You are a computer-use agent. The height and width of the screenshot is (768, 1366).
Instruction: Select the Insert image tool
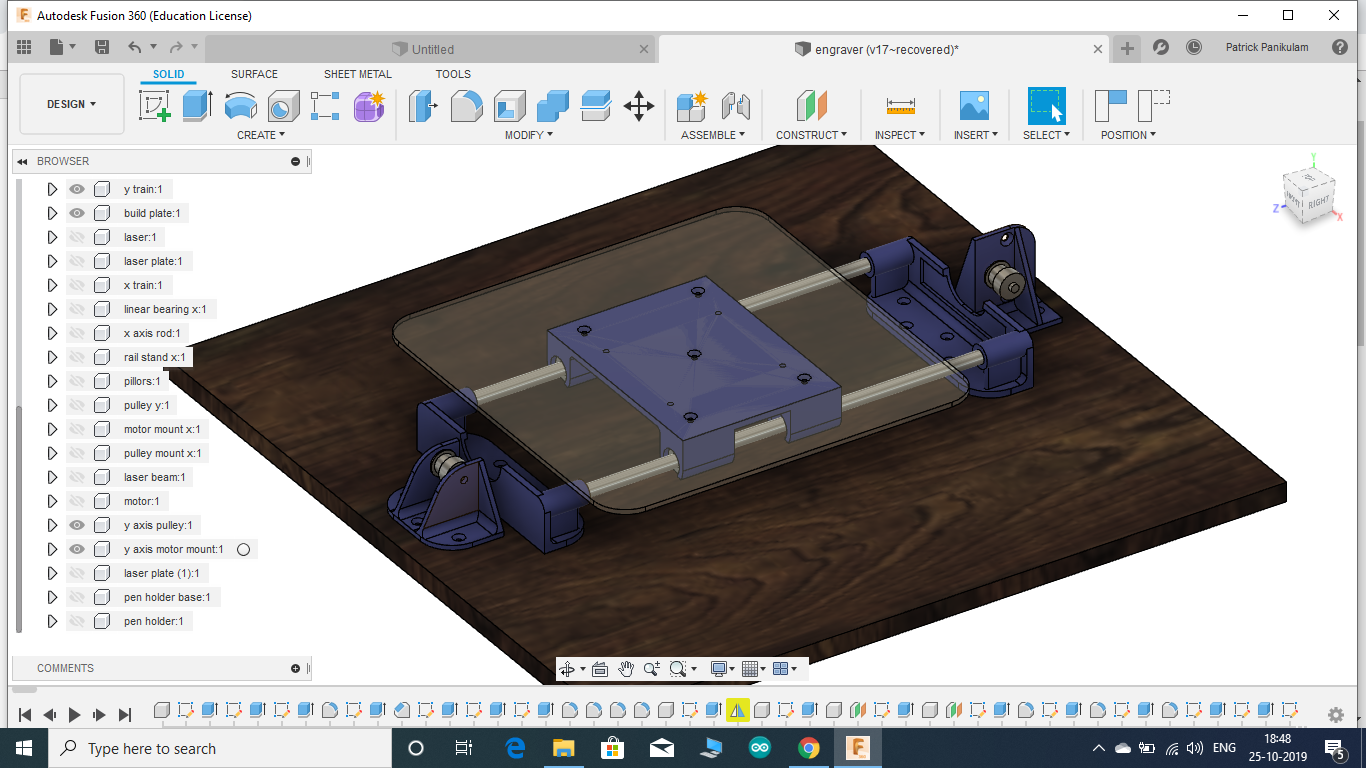pyautogui.click(x=973, y=105)
